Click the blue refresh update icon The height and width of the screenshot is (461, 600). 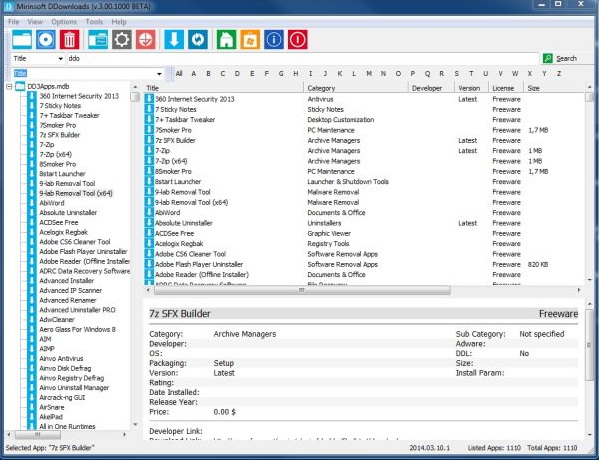198,39
